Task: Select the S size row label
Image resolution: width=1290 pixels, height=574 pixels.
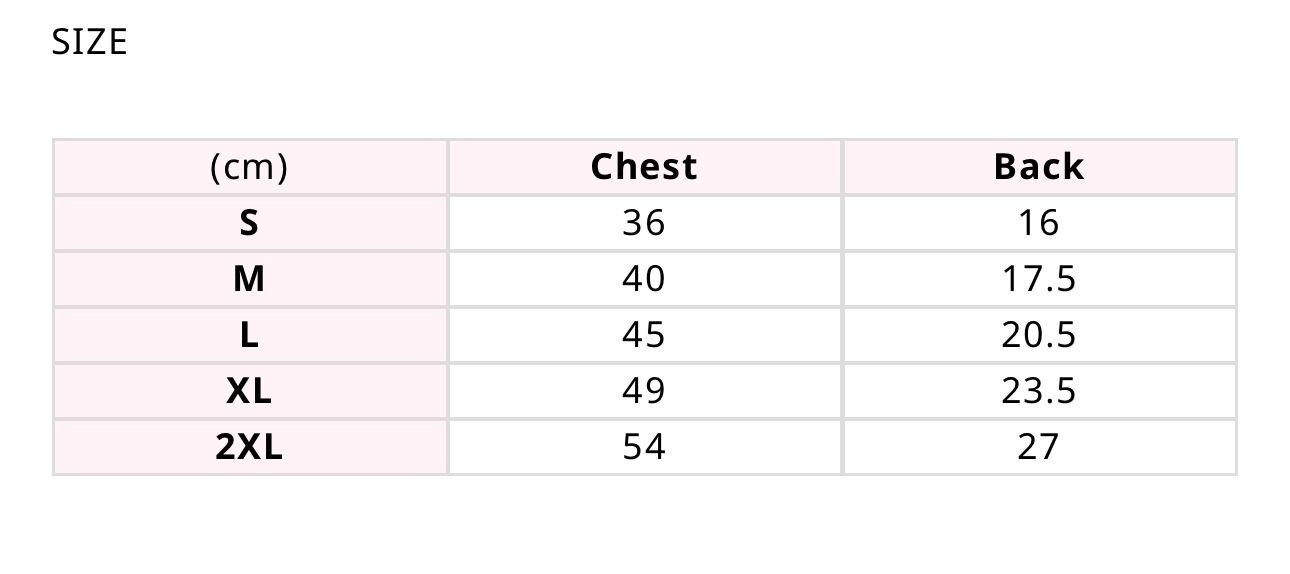Action: click(x=249, y=223)
